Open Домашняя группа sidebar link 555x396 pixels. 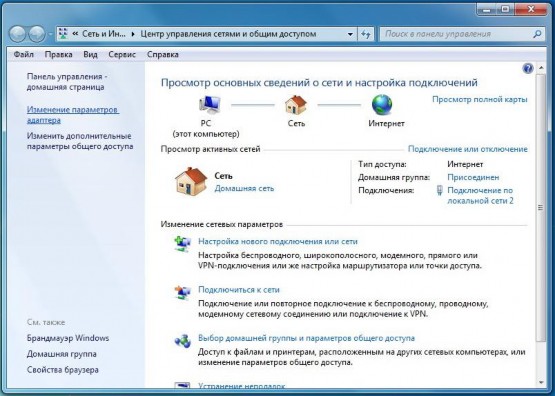coord(62,354)
